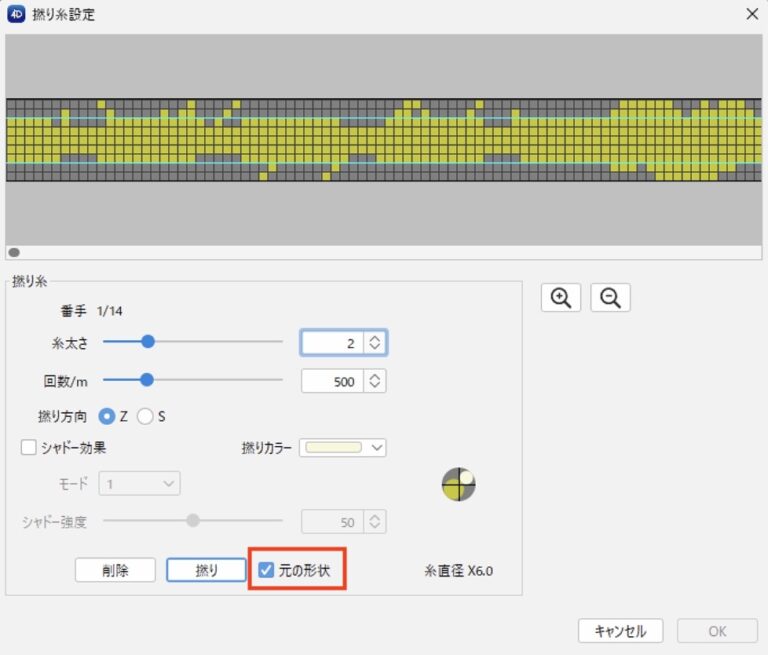Select S twist direction radio button

(145, 416)
